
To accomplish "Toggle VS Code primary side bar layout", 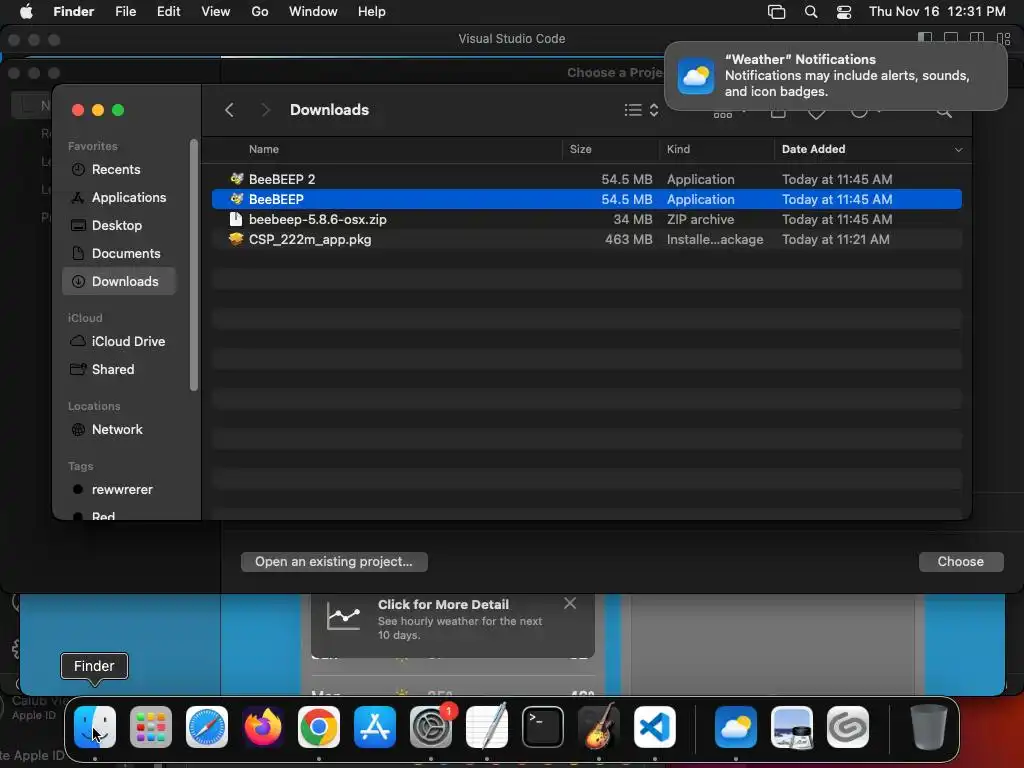I will click(925, 39).
